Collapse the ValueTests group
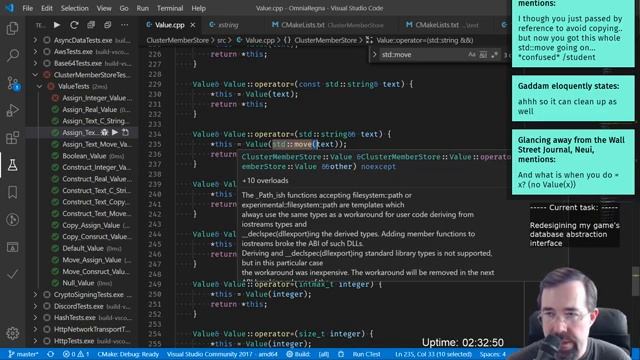Image resolution: width=640 pixels, height=360 pixels. pyautogui.click(x=40, y=86)
